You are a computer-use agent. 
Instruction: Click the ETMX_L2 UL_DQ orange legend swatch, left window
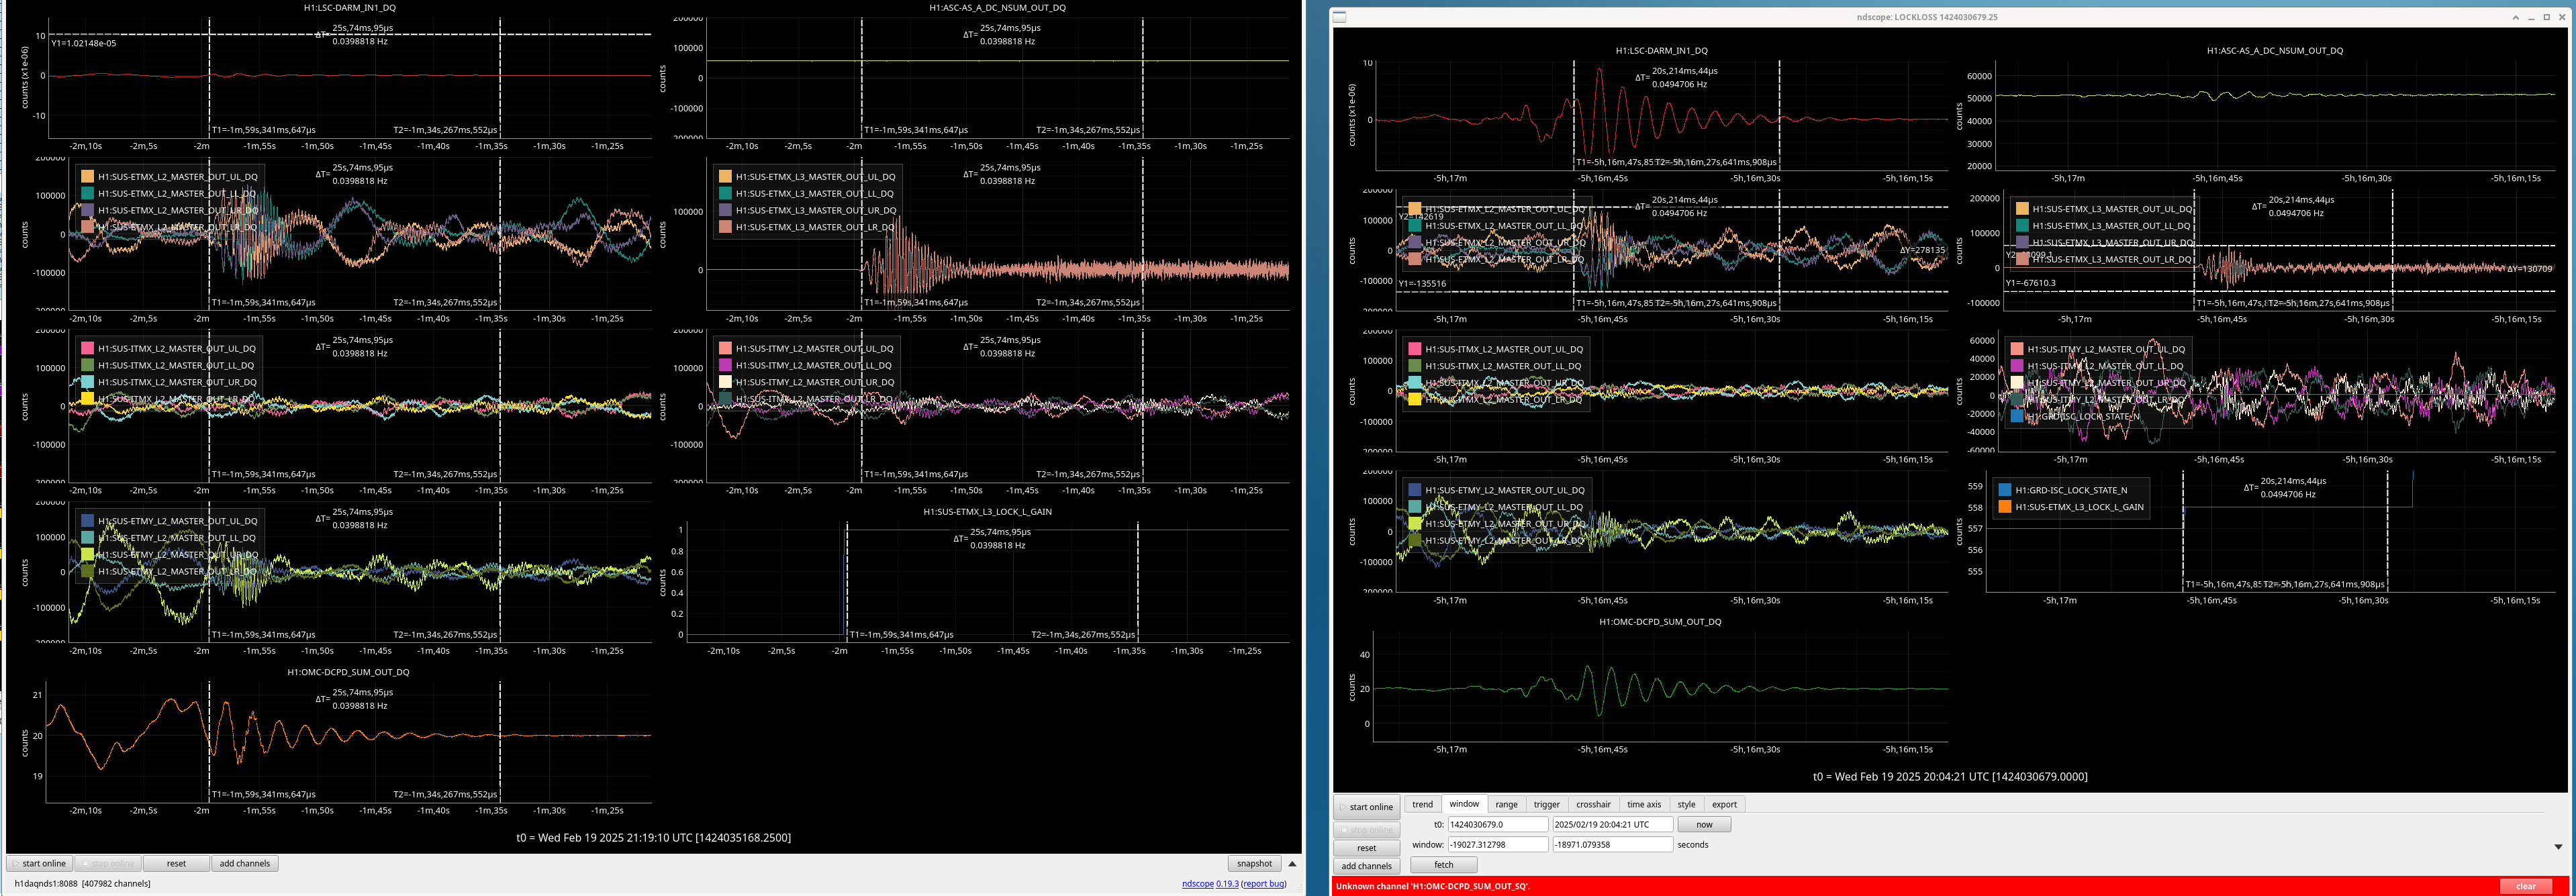(x=87, y=176)
